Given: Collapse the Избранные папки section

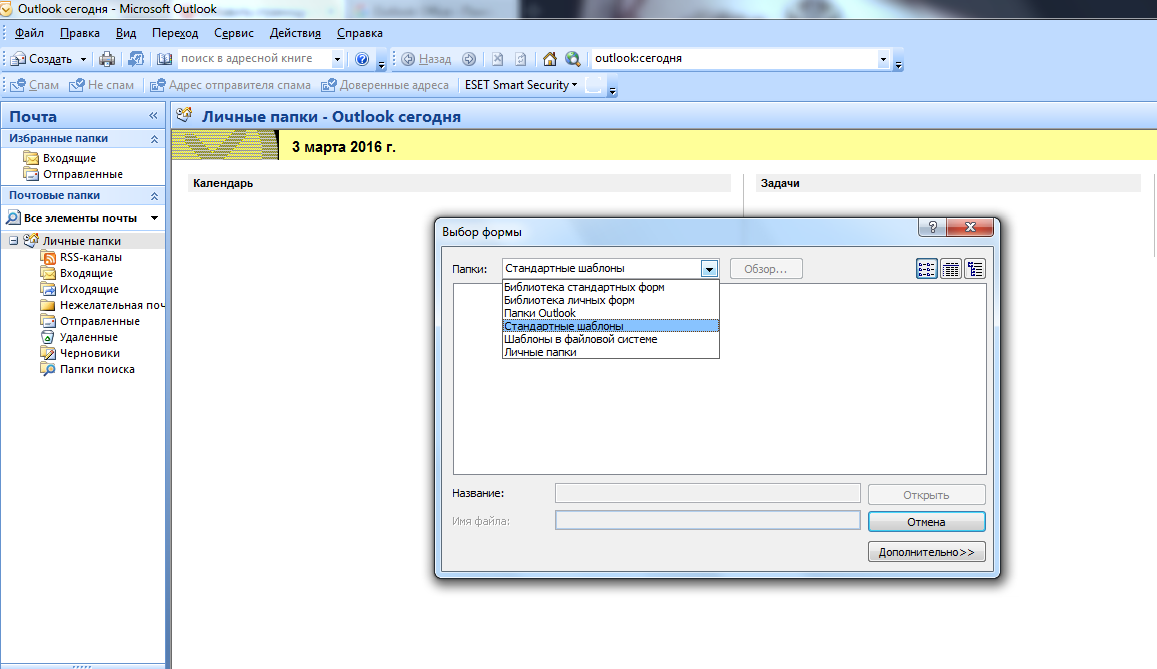Looking at the screenshot, I should 154,139.
